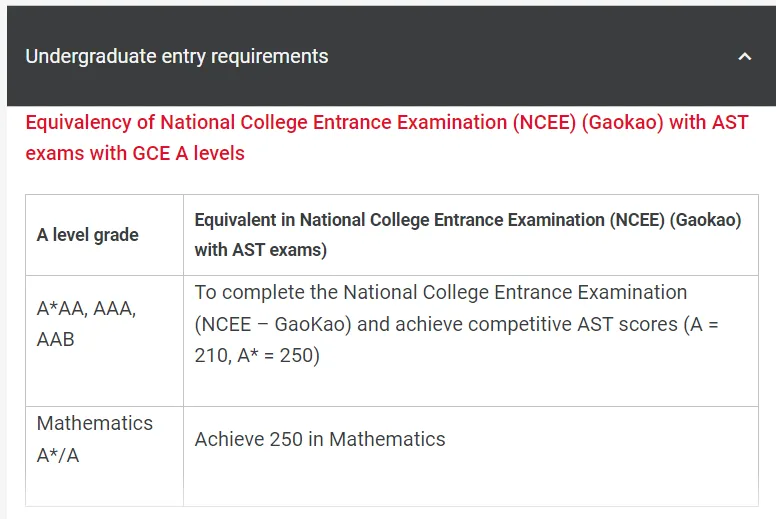Screen dimensions: 776x519
Task: Click '(Gaokao)' in the table column header
Action: [x=699, y=220]
